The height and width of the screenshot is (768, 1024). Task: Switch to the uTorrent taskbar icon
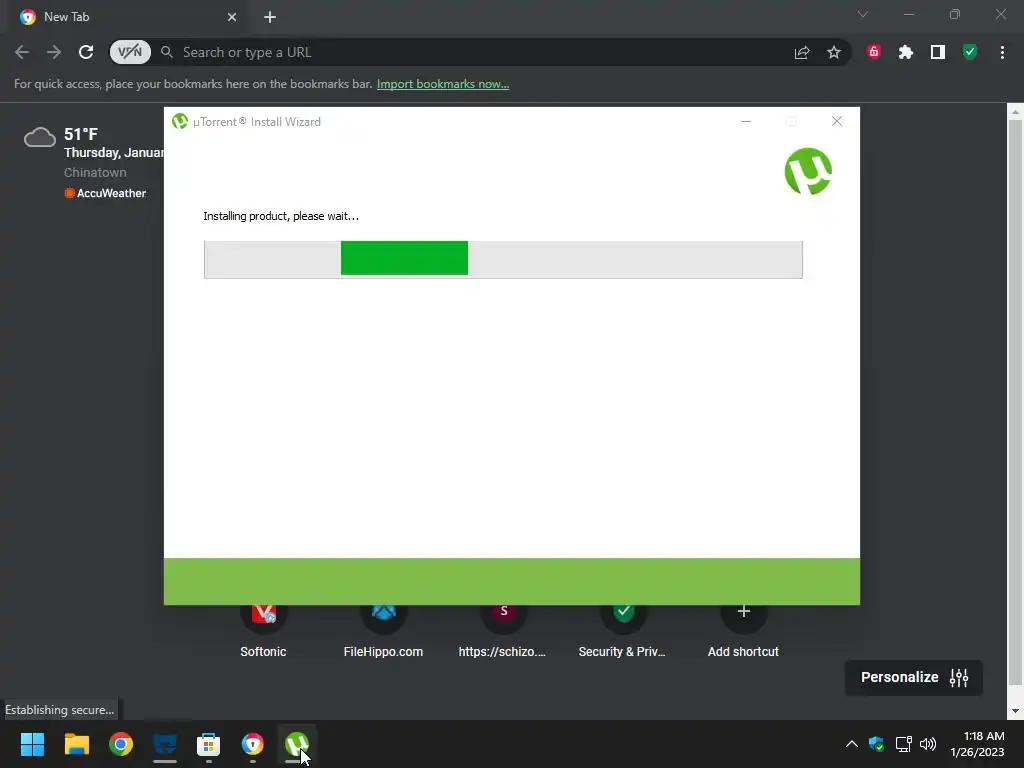tap(297, 744)
